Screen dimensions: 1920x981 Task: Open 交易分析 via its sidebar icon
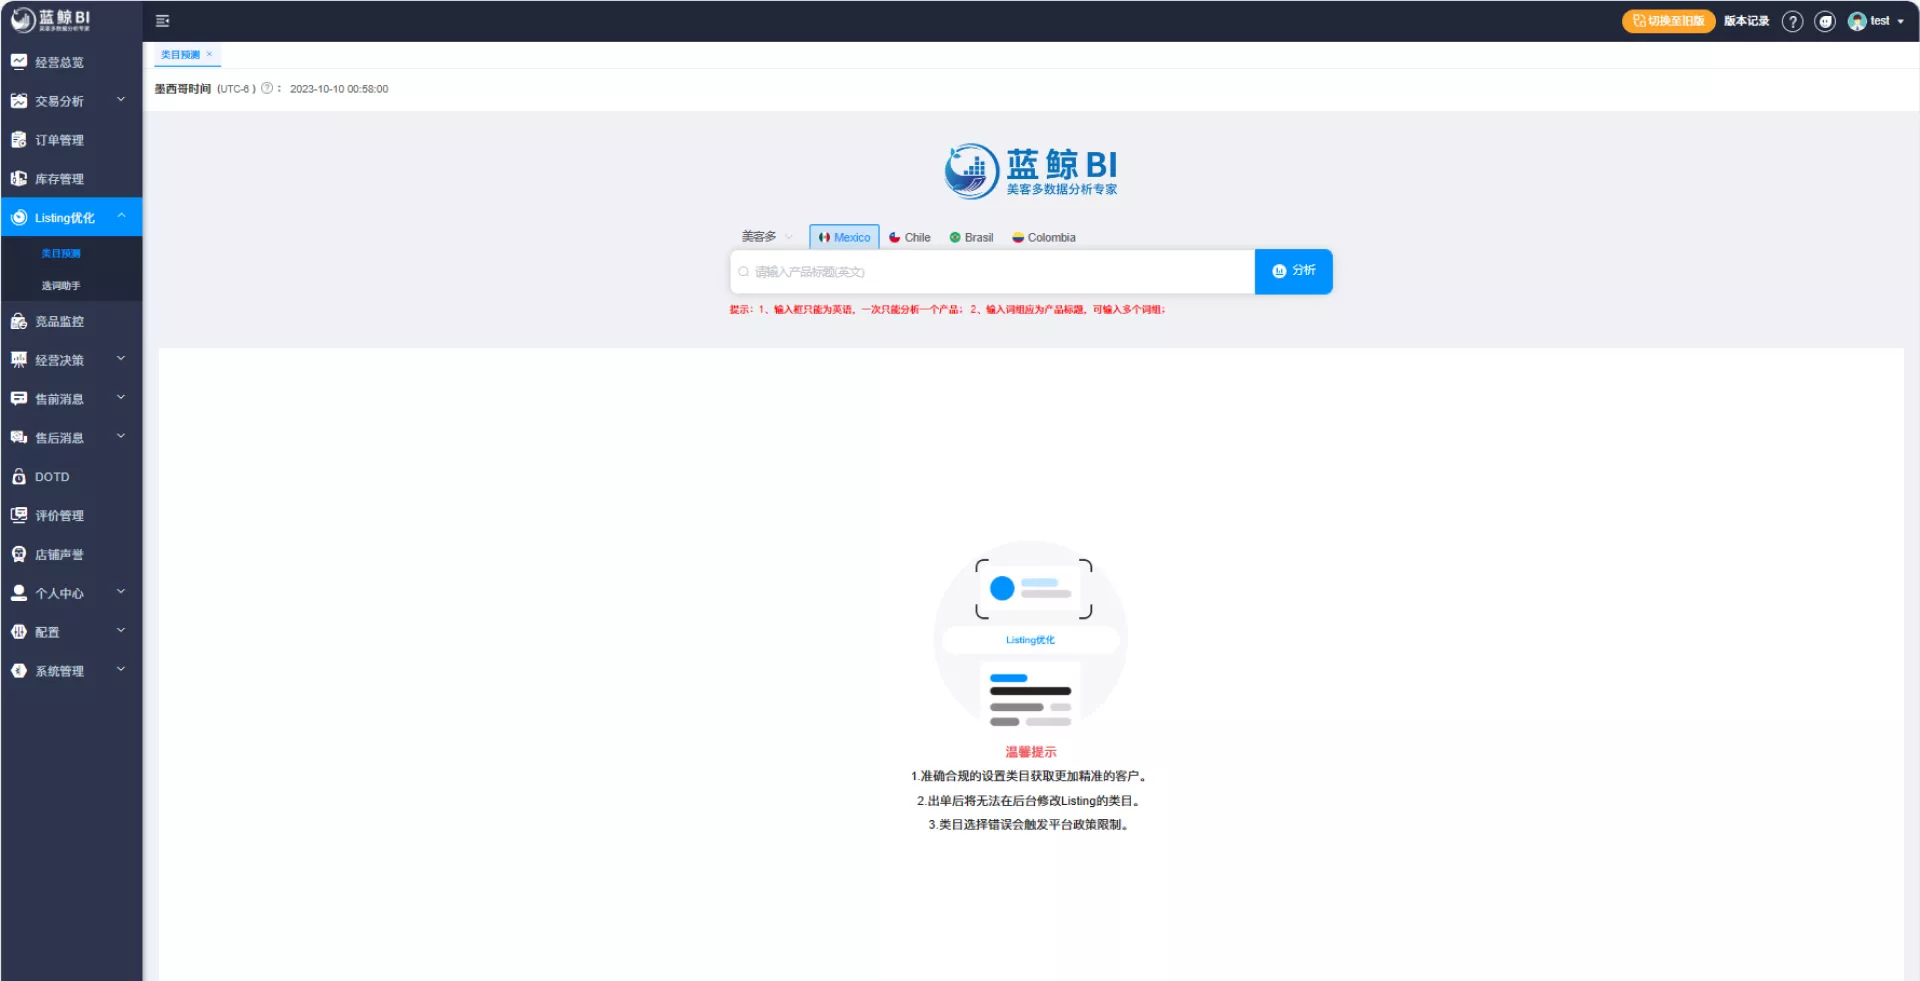pos(19,101)
